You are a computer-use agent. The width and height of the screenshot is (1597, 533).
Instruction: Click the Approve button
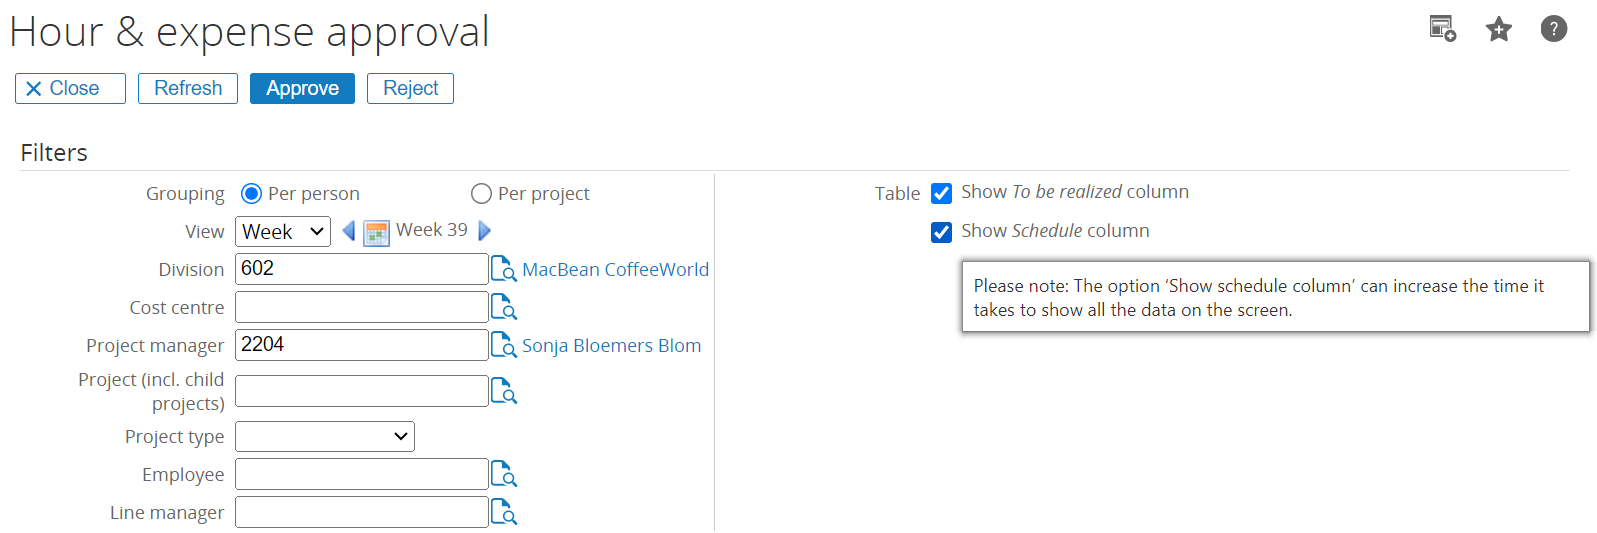pos(302,88)
